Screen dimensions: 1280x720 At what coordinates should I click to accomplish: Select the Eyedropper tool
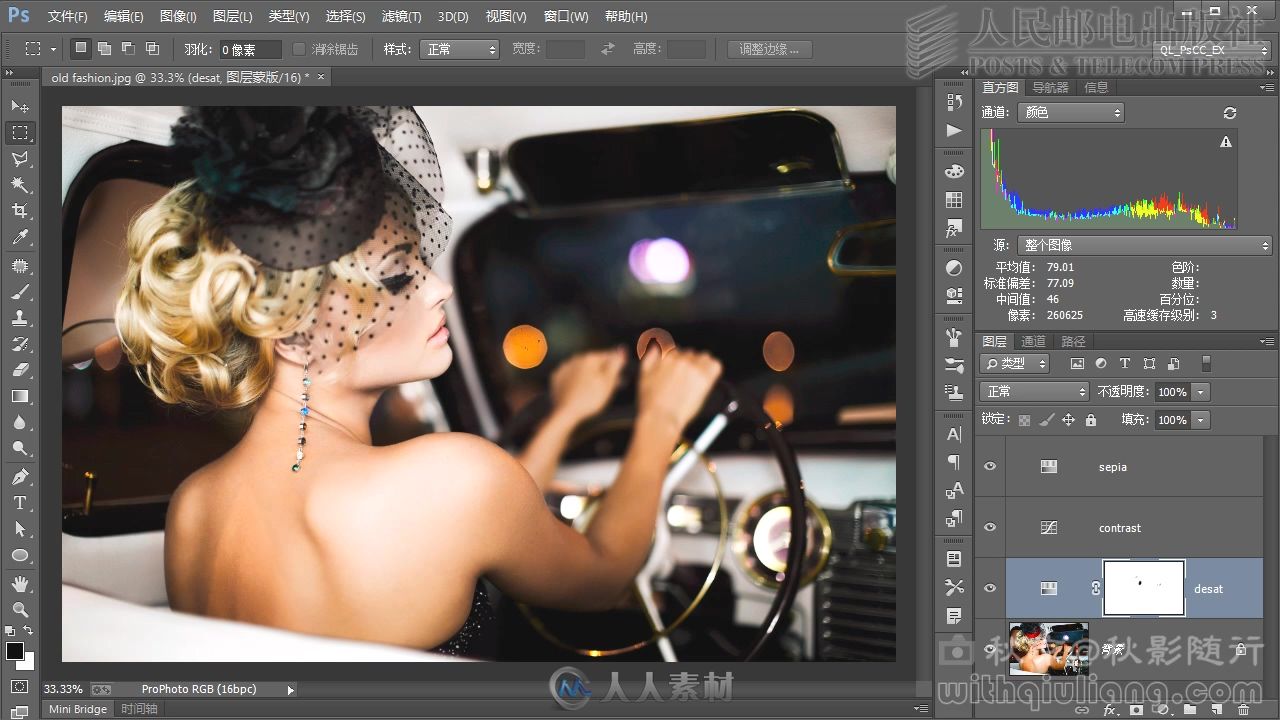20,238
